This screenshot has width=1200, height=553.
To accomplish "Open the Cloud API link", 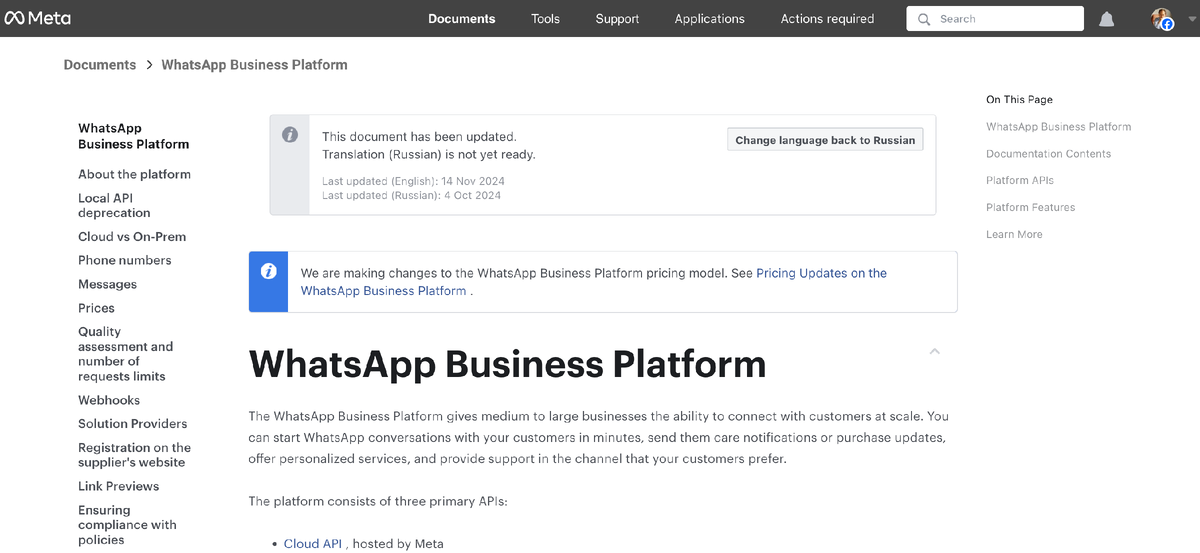I will [313, 544].
